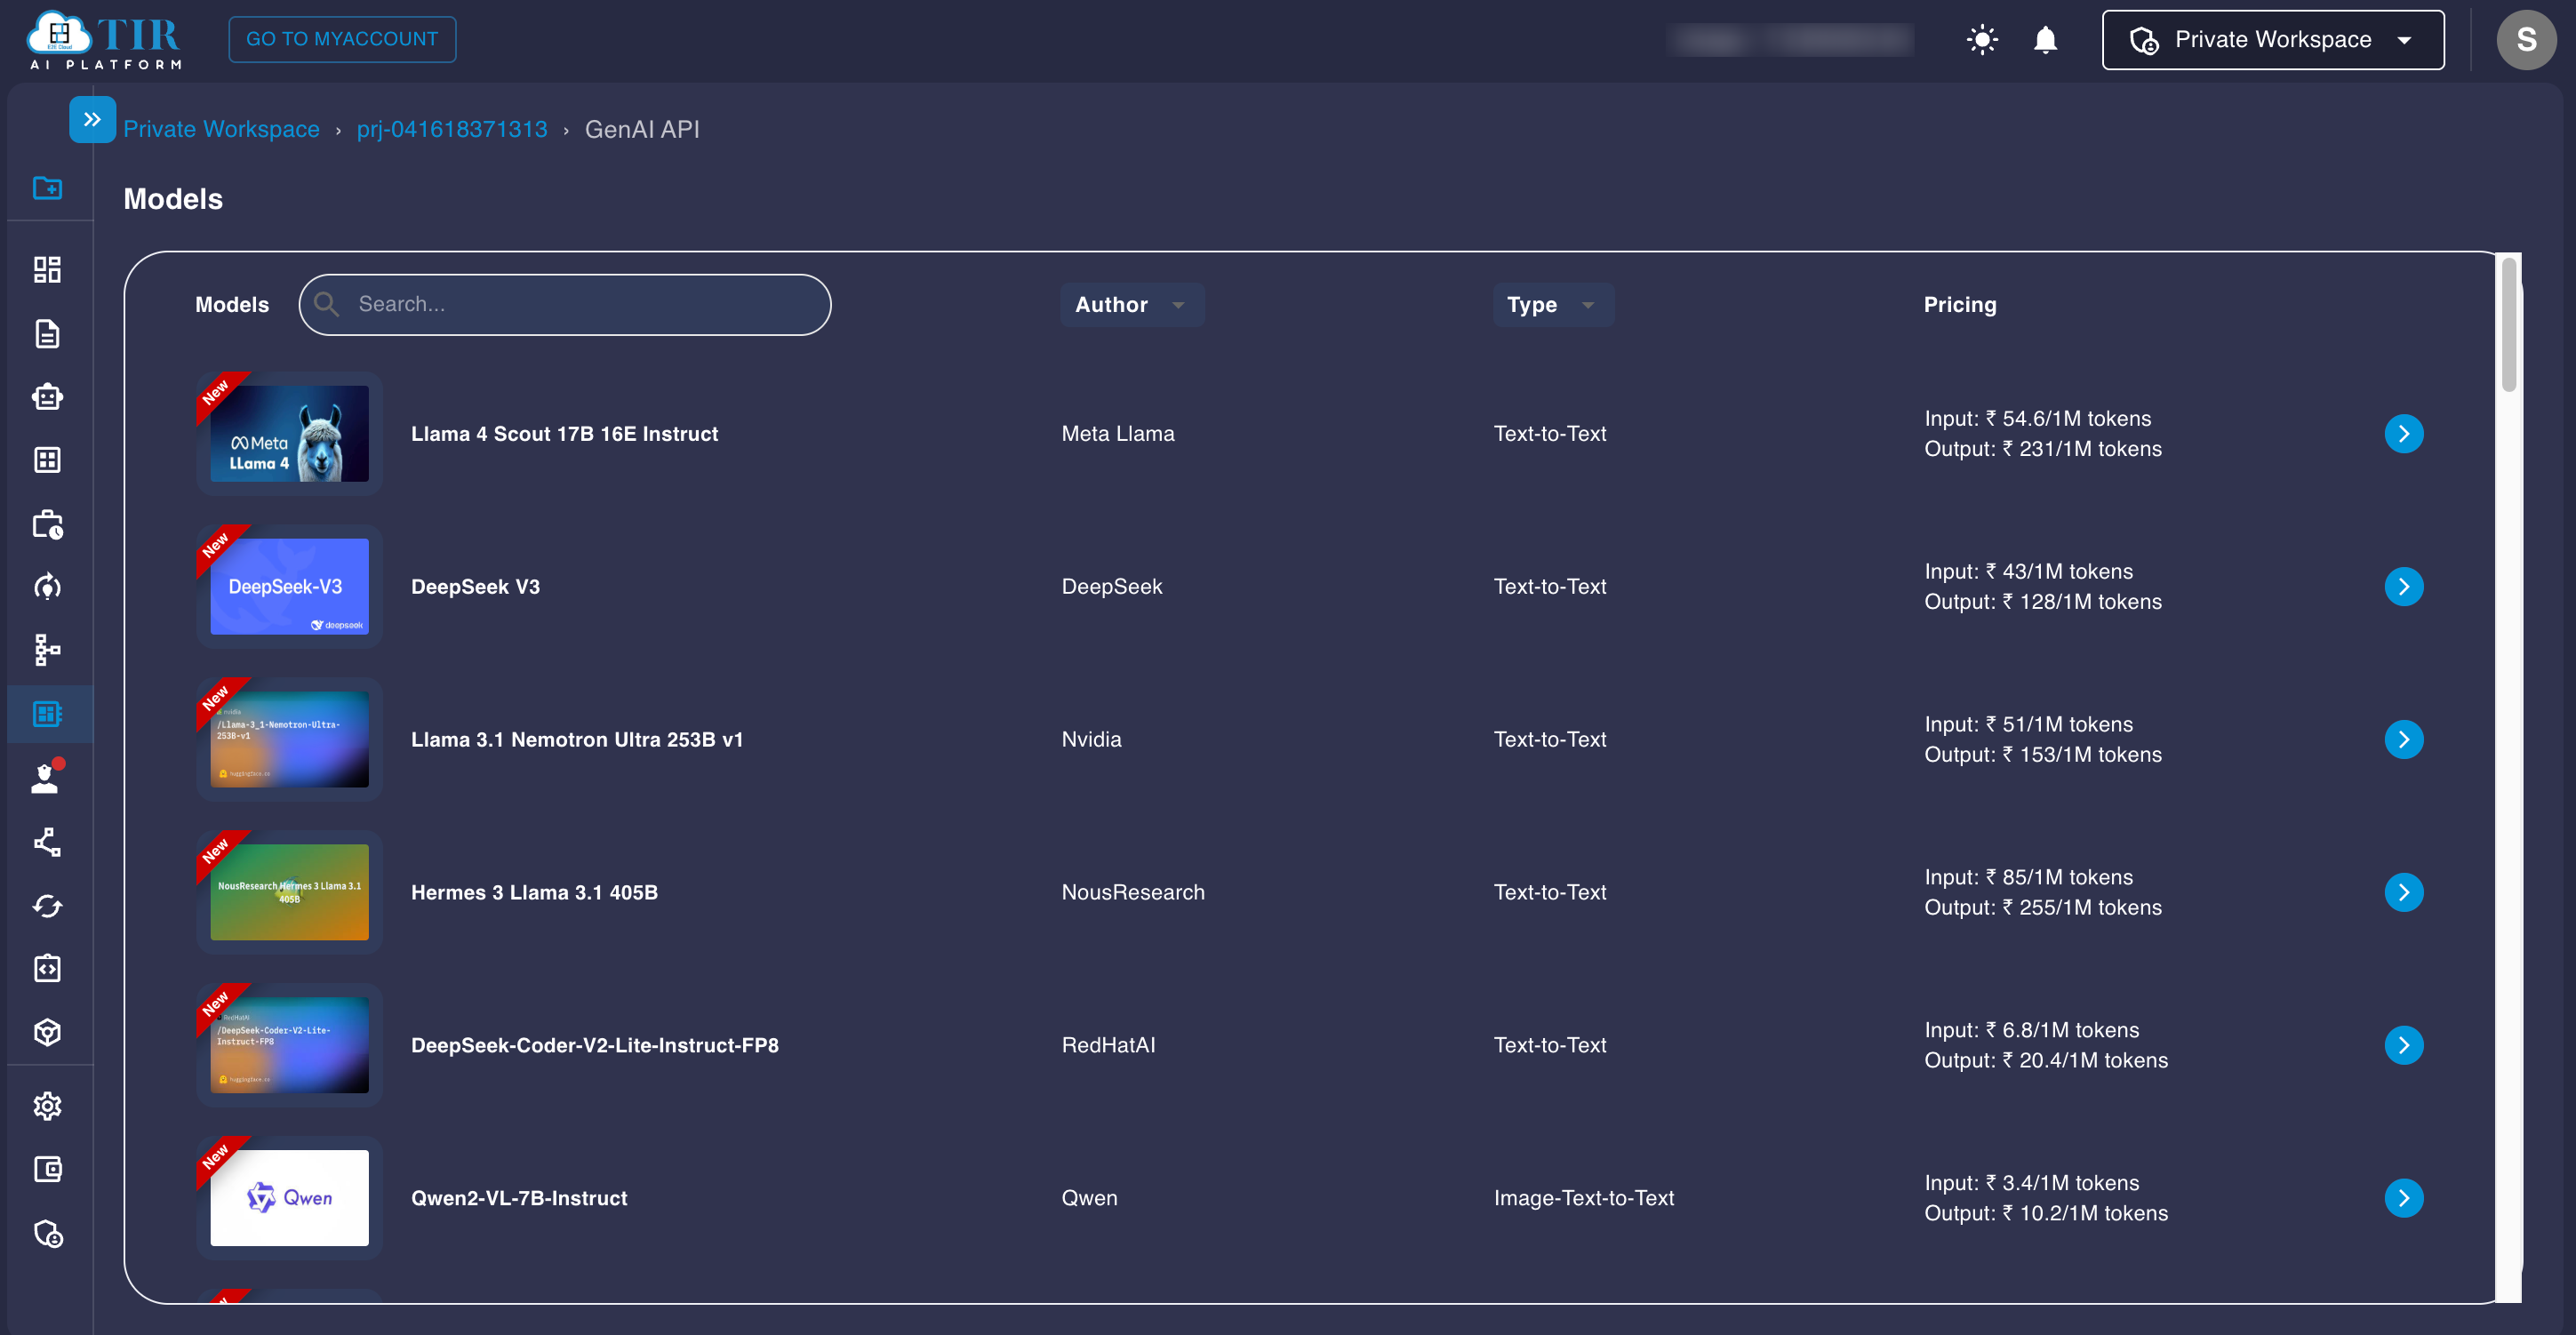Click the GenAI API breadcrumb
The width and height of the screenshot is (2576, 1335).
tap(642, 129)
